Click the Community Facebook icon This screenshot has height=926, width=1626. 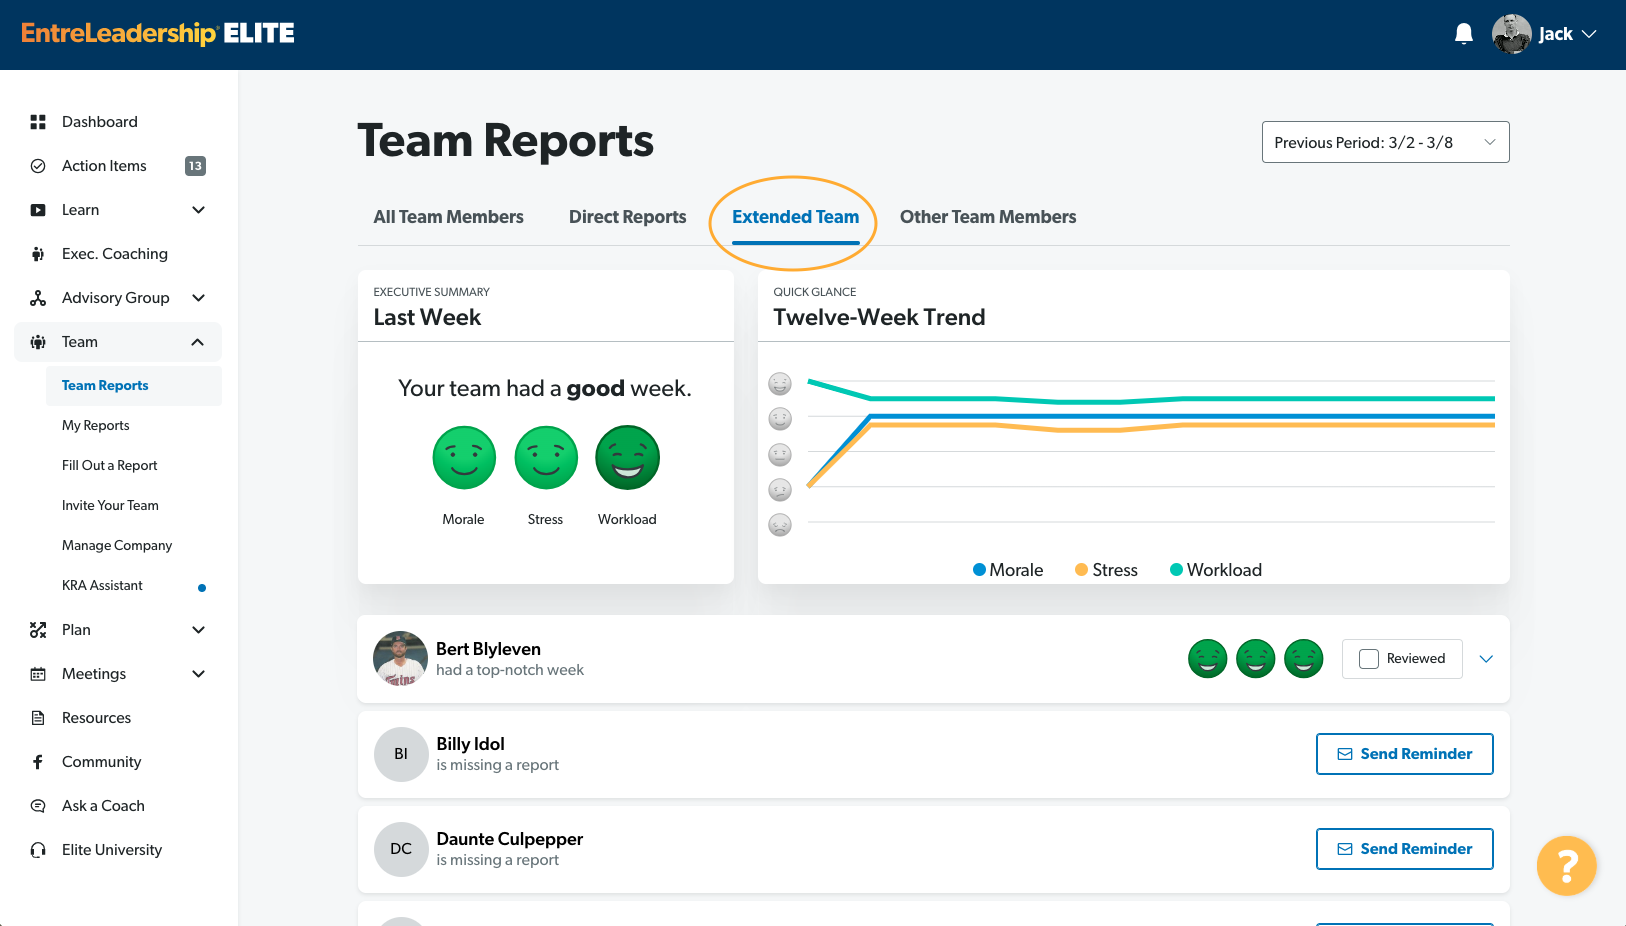point(38,762)
